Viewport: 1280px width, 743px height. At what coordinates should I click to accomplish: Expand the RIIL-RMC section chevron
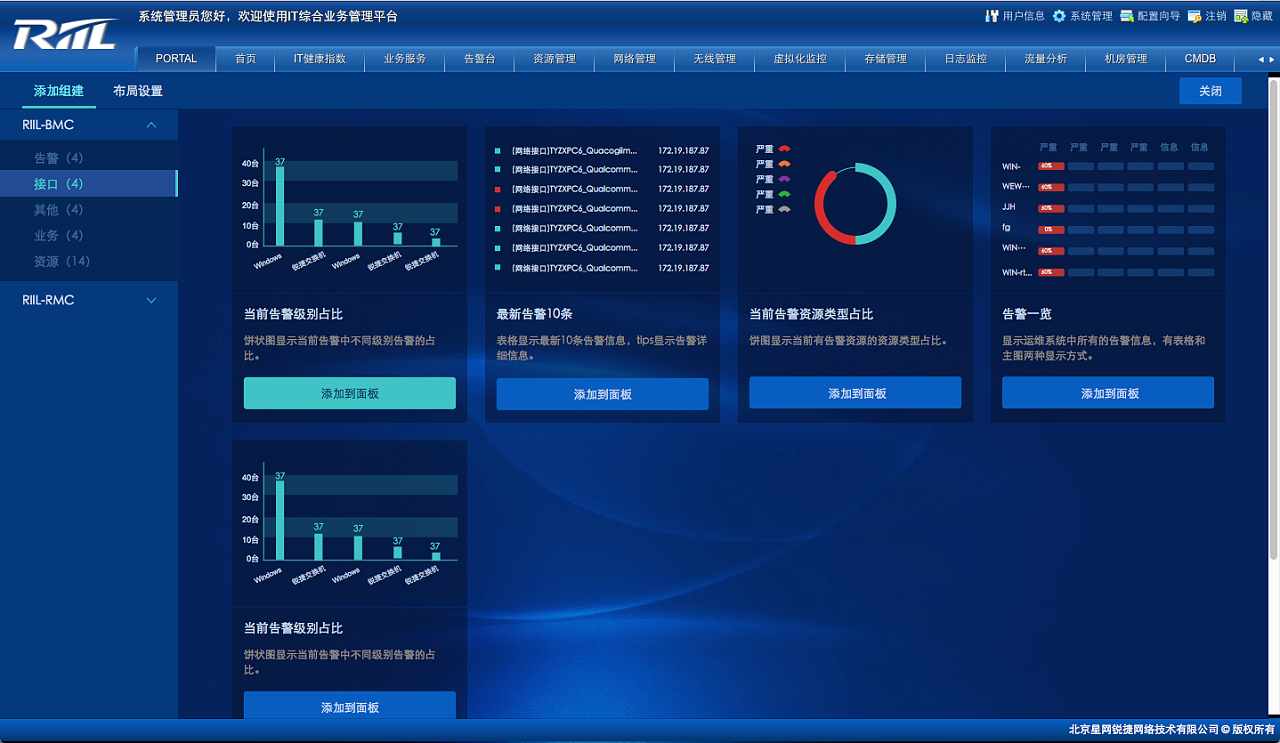(x=152, y=300)
